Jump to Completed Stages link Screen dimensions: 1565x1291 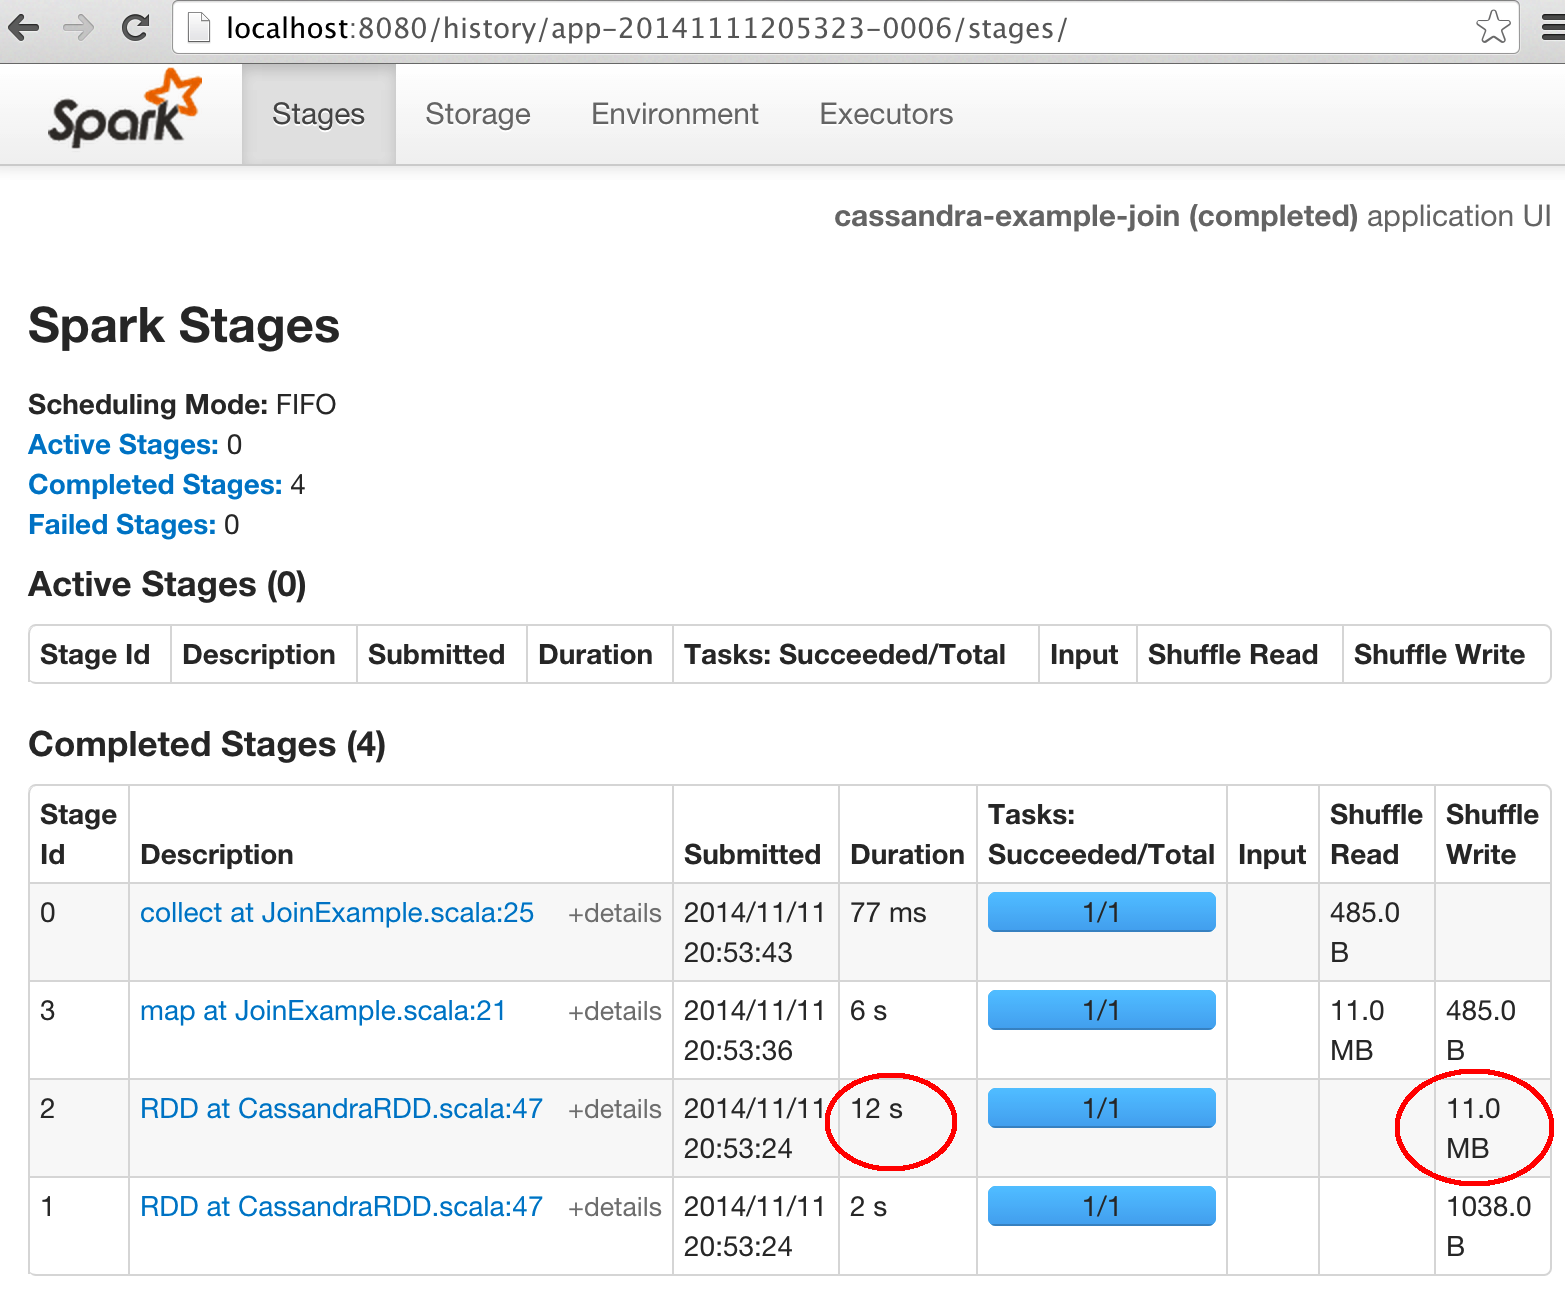click(155, 484)
